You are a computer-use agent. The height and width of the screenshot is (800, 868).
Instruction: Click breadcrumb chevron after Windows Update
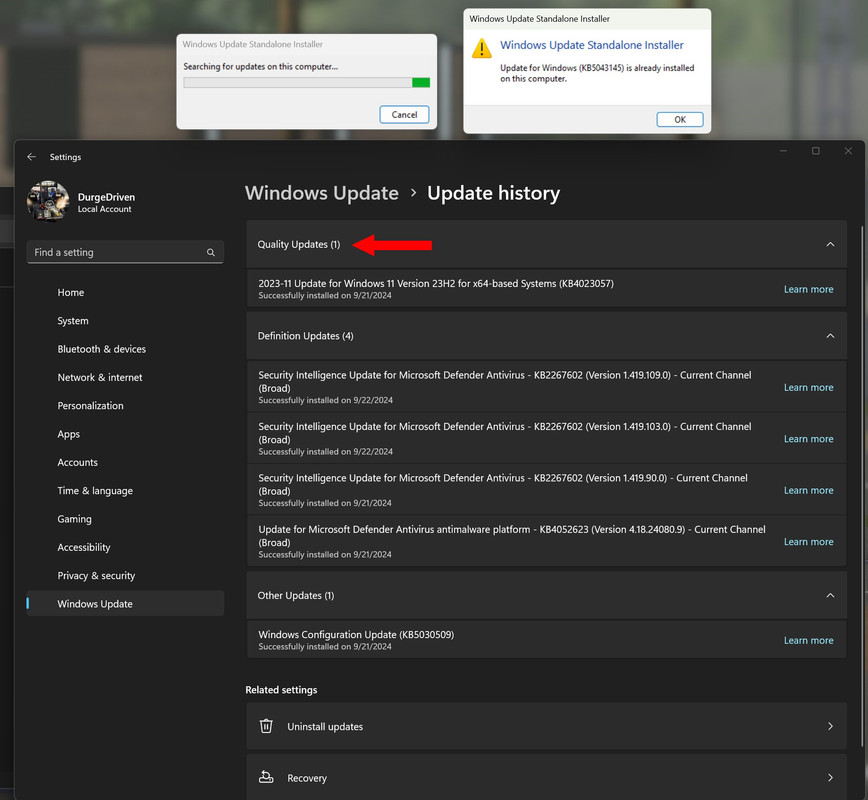[x=413, y=193]
